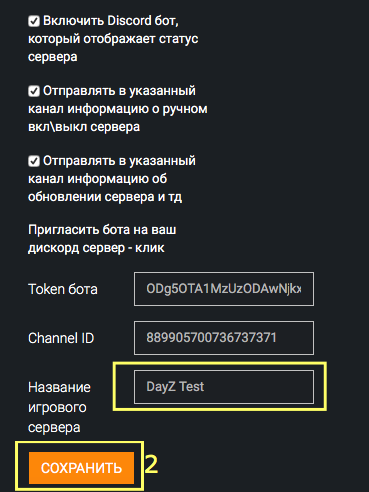369x492 pixels.
Task: Click the yellow number 2 annotation
Action: tap(151, 464)
